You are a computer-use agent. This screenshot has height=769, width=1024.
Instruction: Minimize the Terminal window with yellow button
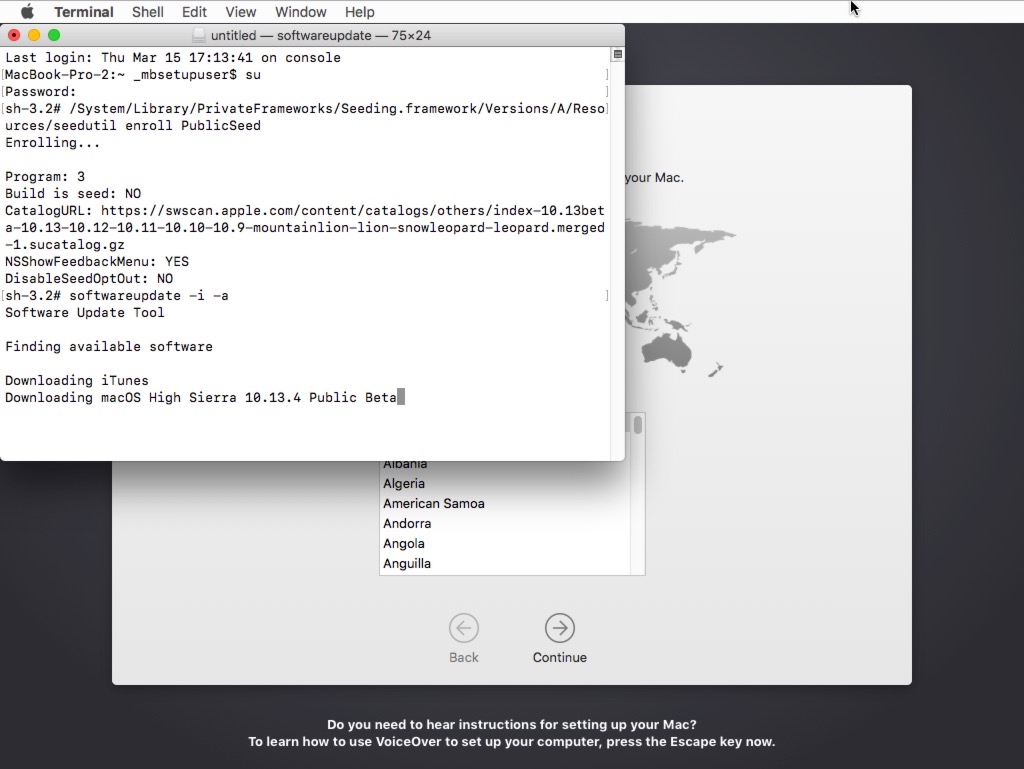34,35
